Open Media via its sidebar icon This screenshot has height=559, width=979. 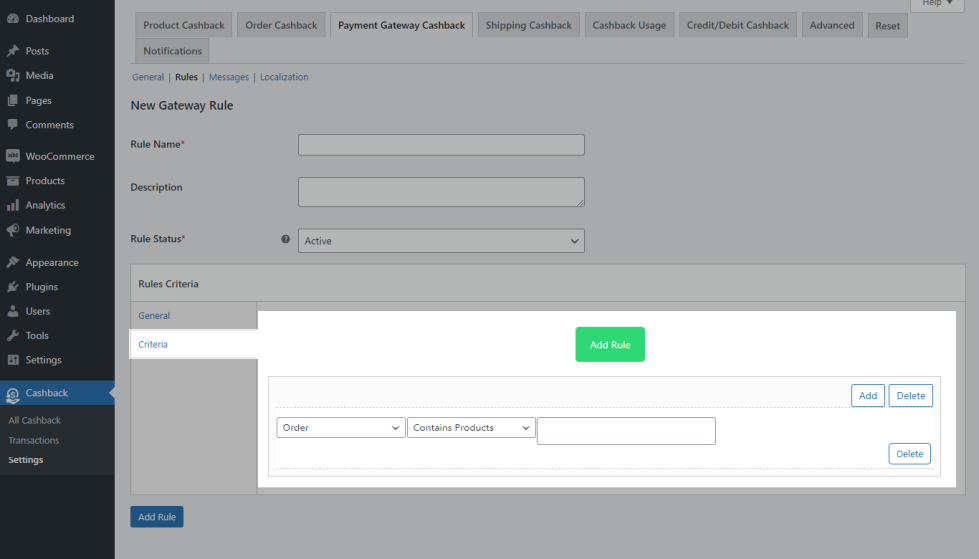coord(13,76)
